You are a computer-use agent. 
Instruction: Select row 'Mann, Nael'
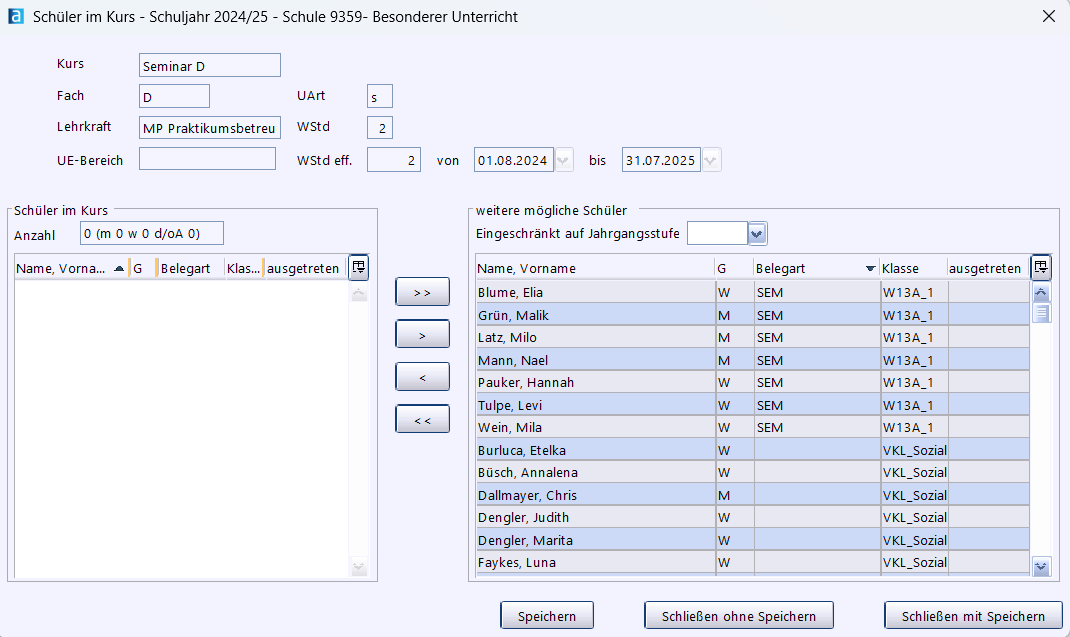tap(752, 360)
